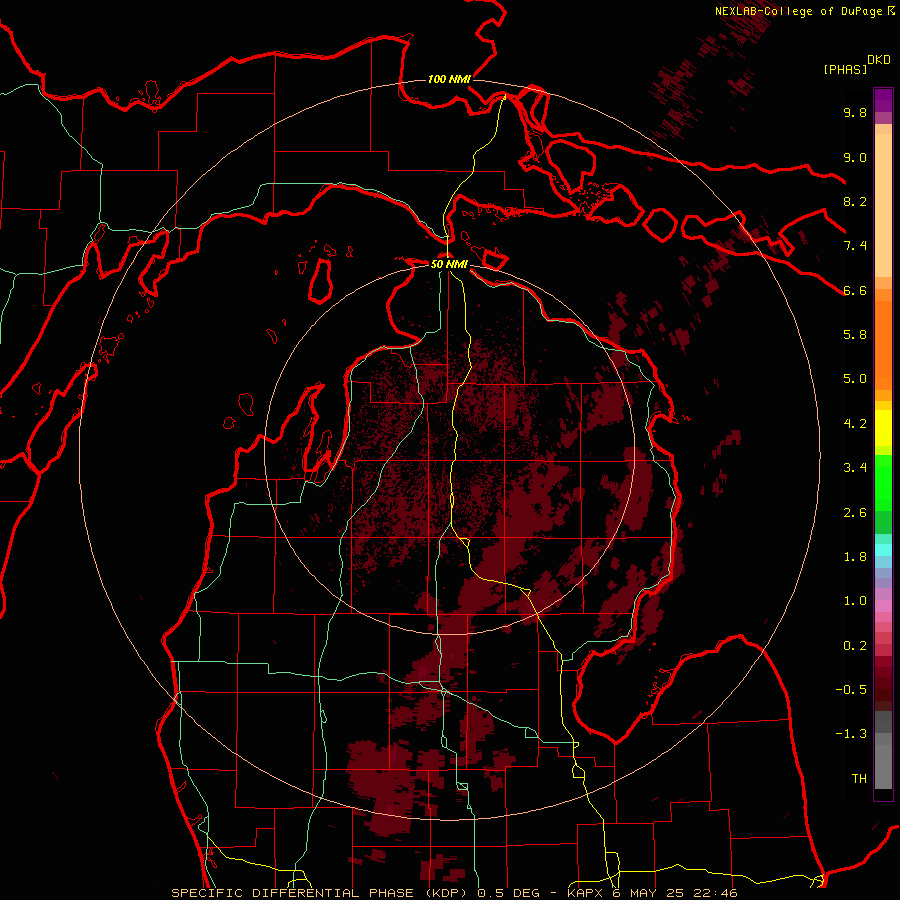Click the -1.3 legend value
Screen dimensions: 900x900
(x=851, y=734)
